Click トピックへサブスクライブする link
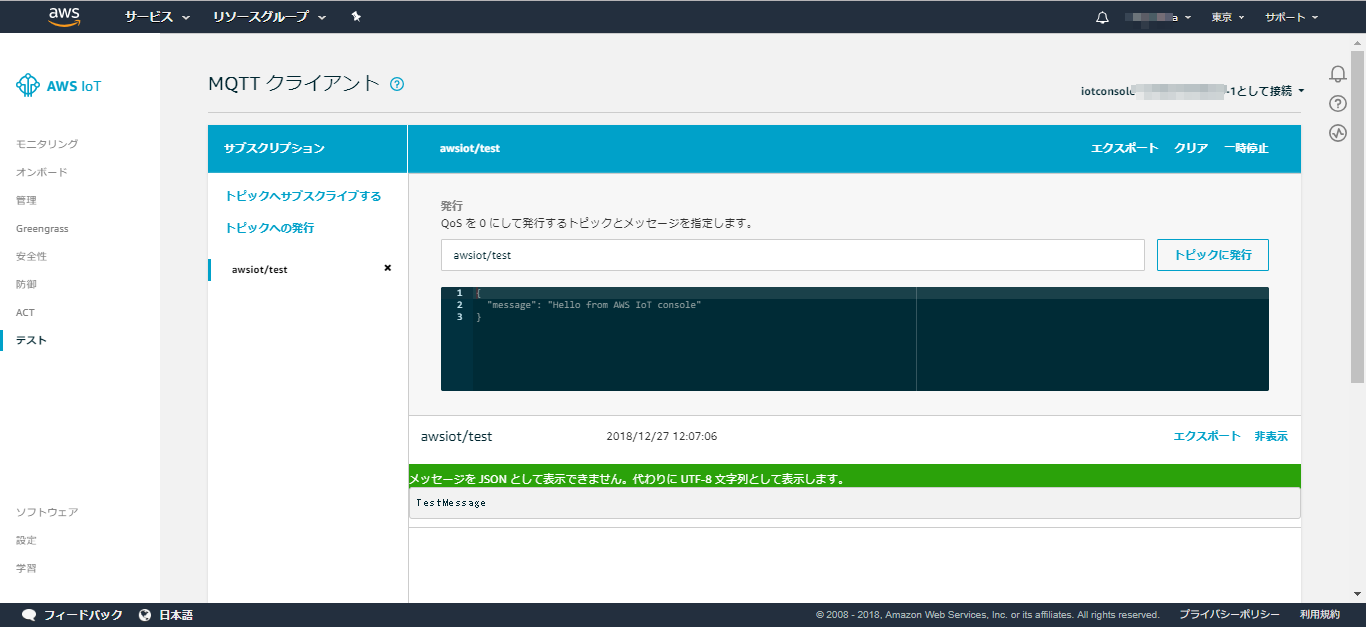 pos(303,196)
